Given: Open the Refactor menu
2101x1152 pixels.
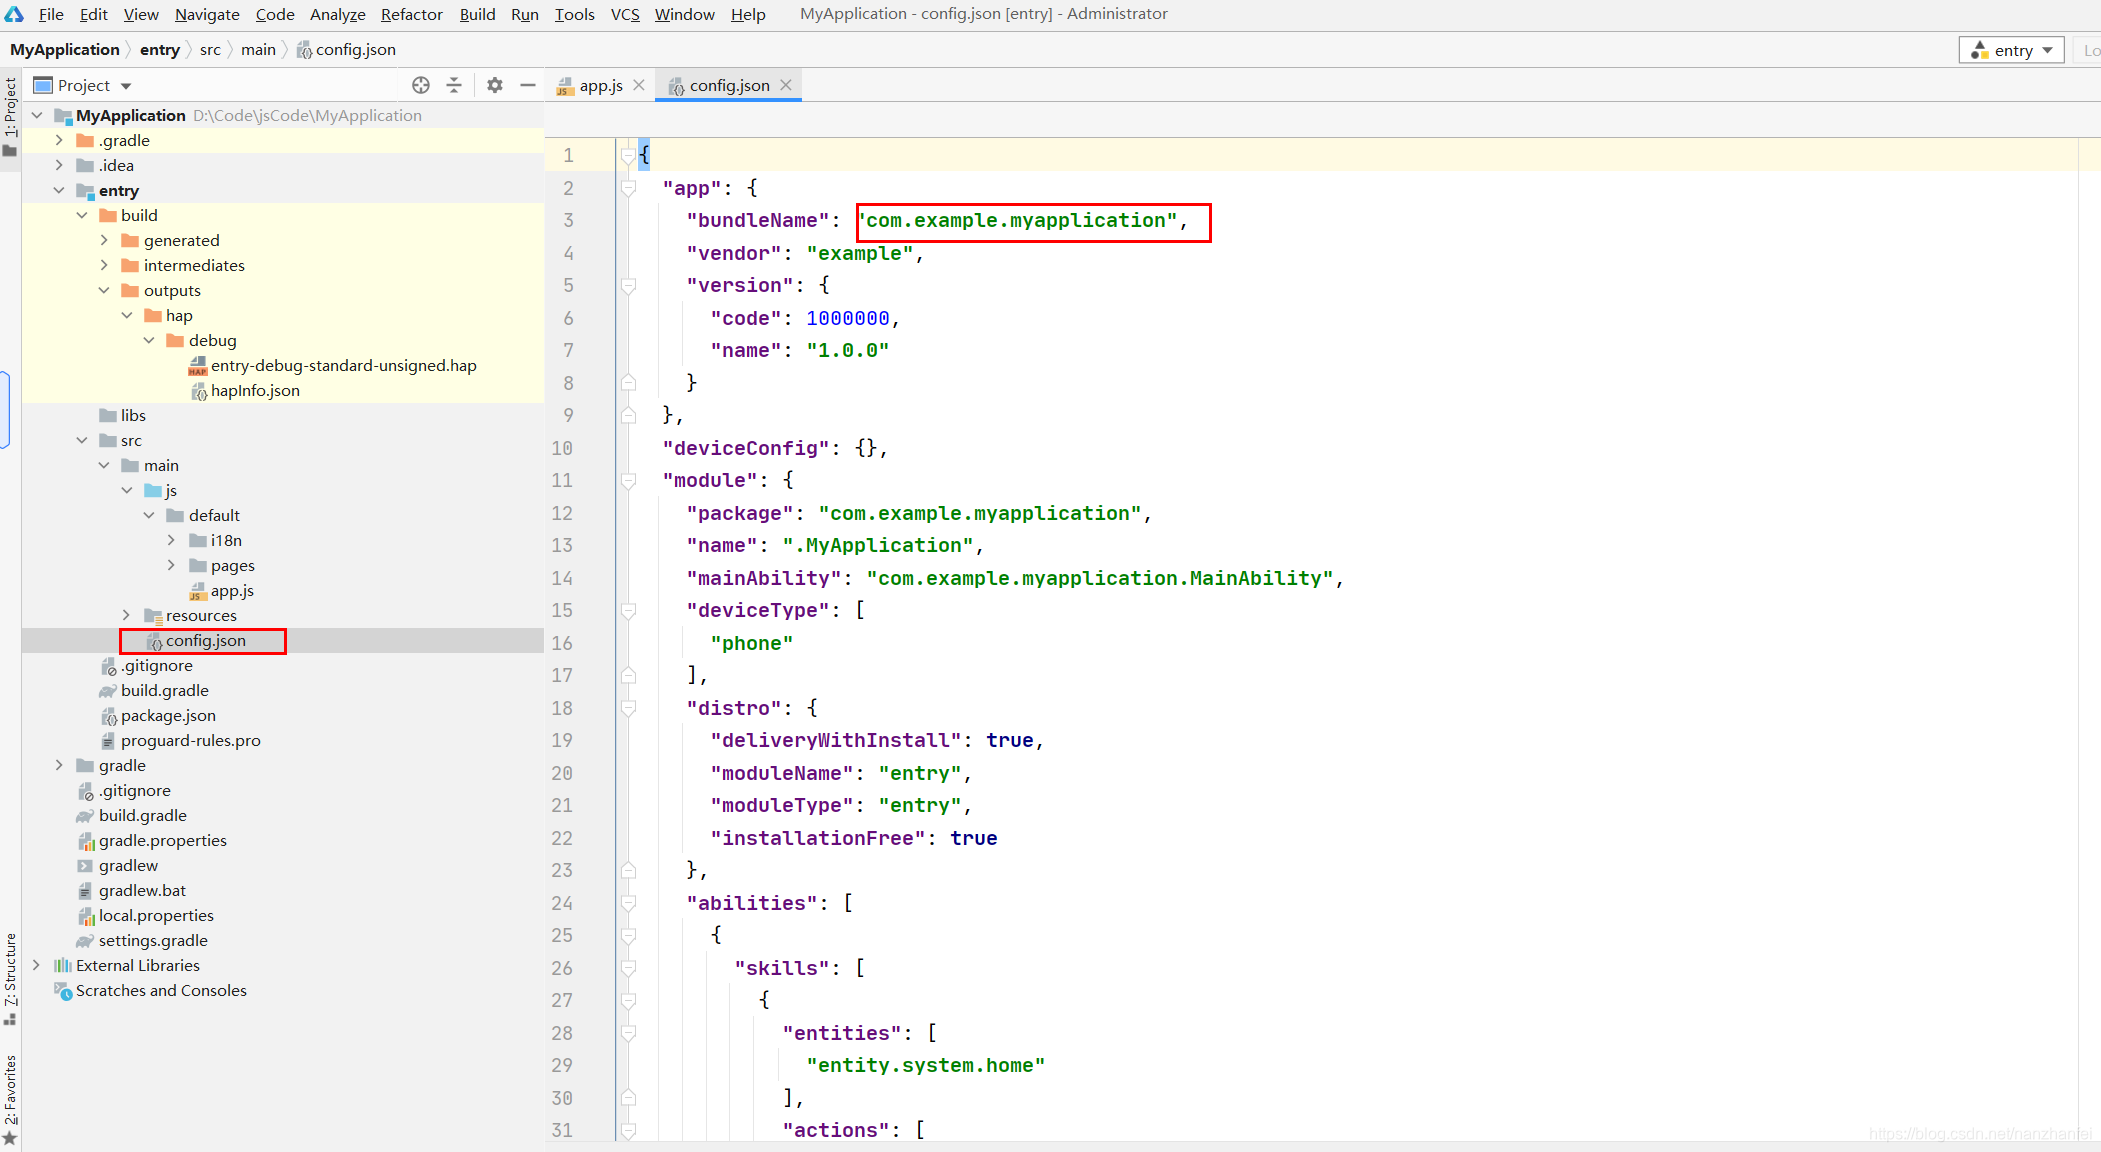Looking at the screenshot, I should [410, 13].
